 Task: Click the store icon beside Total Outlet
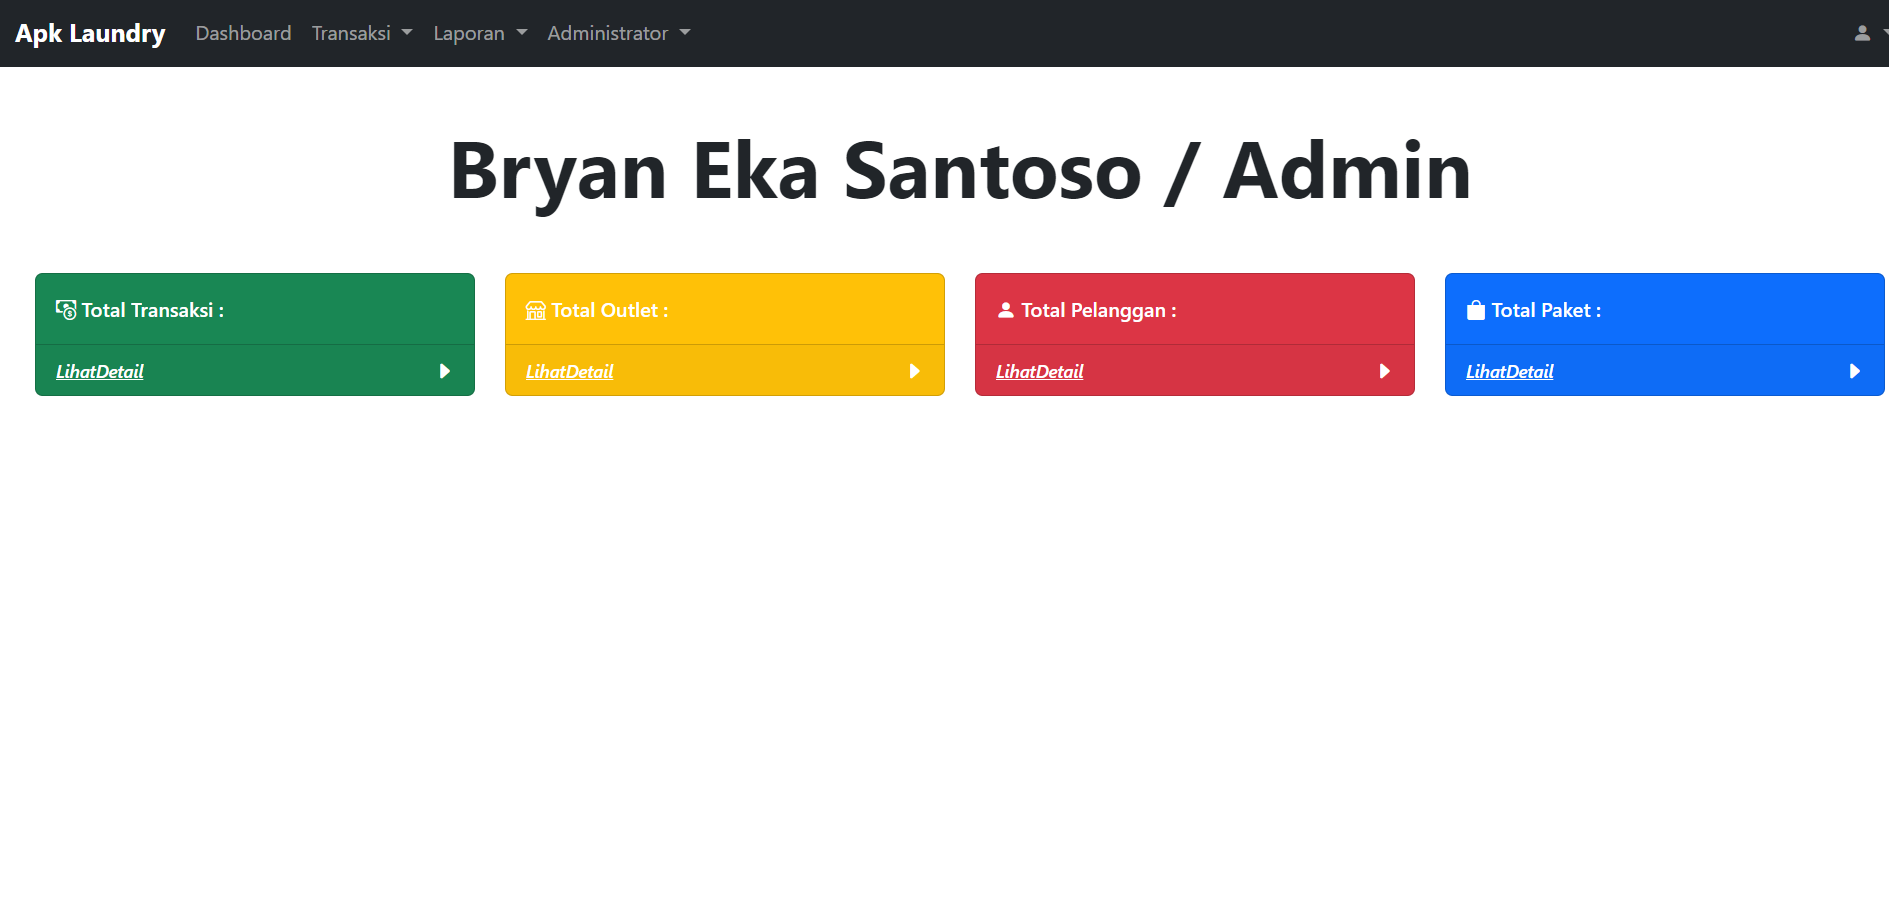[x=536, y=310]
